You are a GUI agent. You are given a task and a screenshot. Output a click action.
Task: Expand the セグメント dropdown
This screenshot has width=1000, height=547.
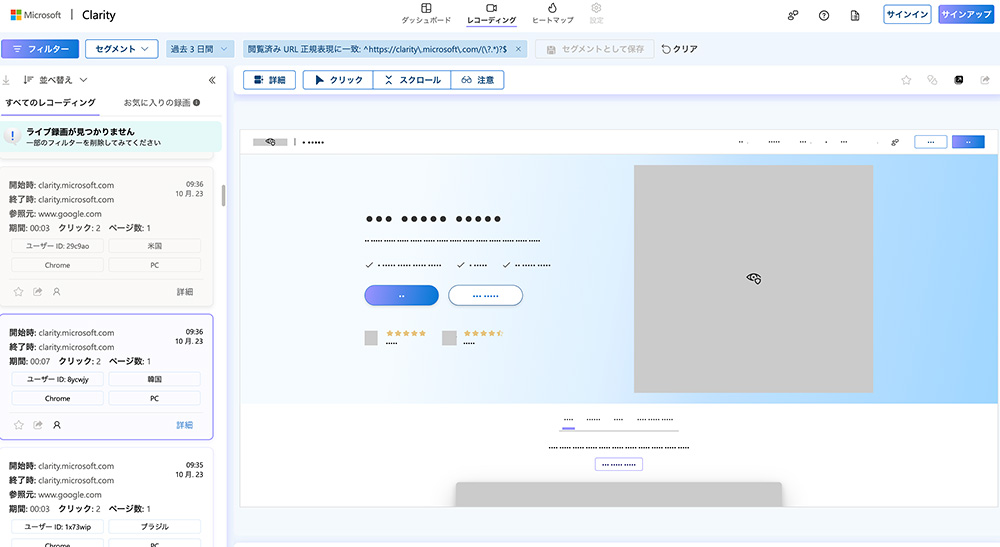(x=121, y=48)
